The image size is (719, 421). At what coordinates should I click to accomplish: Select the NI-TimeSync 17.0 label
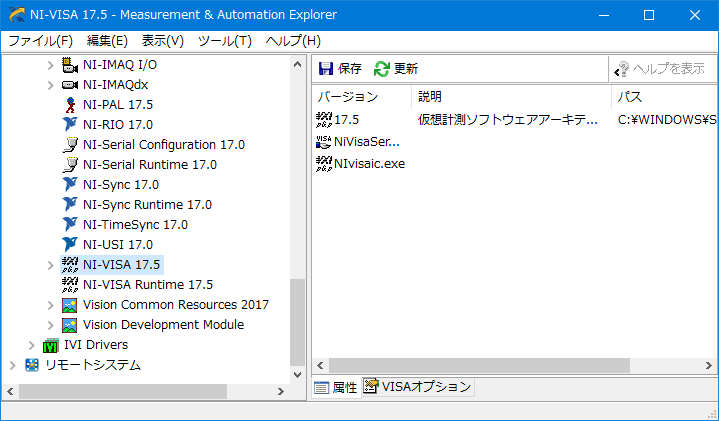pyautogui.click(x=135, y=225)
